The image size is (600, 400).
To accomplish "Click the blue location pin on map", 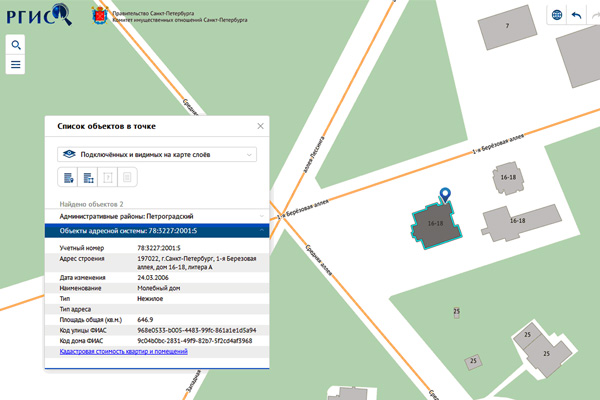I will coord(445,195).
